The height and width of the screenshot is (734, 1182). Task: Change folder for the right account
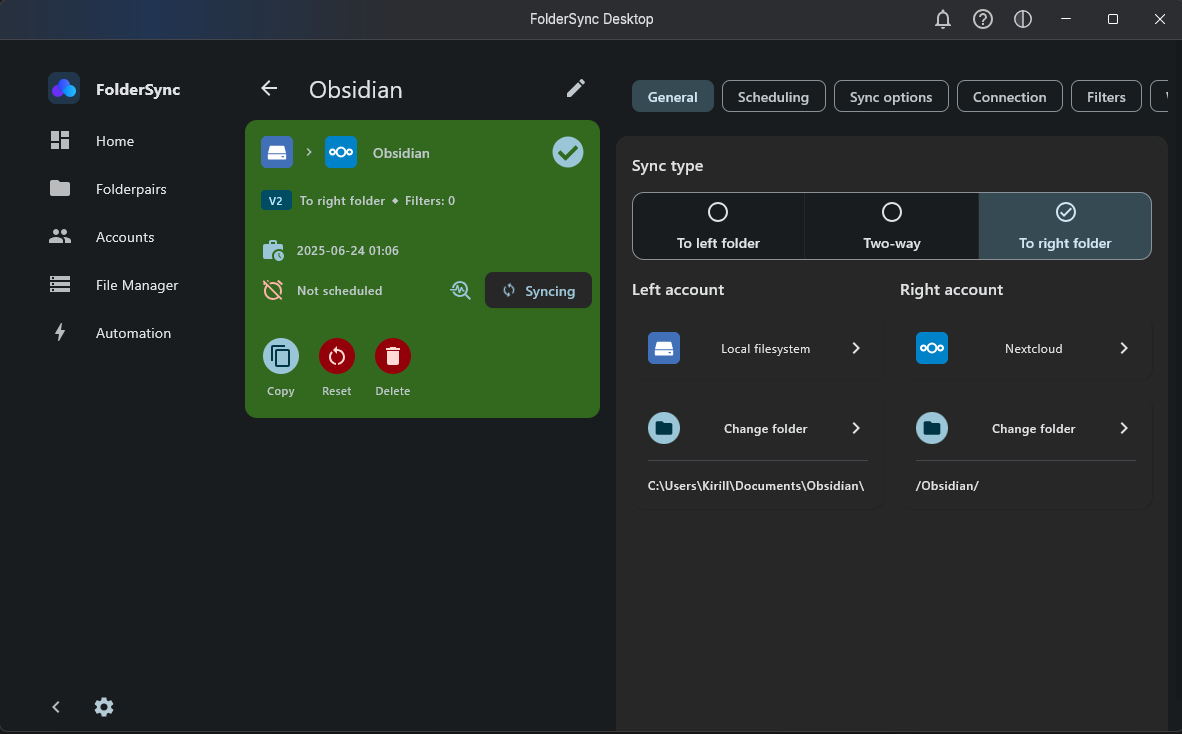click(x=1025, y=428)
